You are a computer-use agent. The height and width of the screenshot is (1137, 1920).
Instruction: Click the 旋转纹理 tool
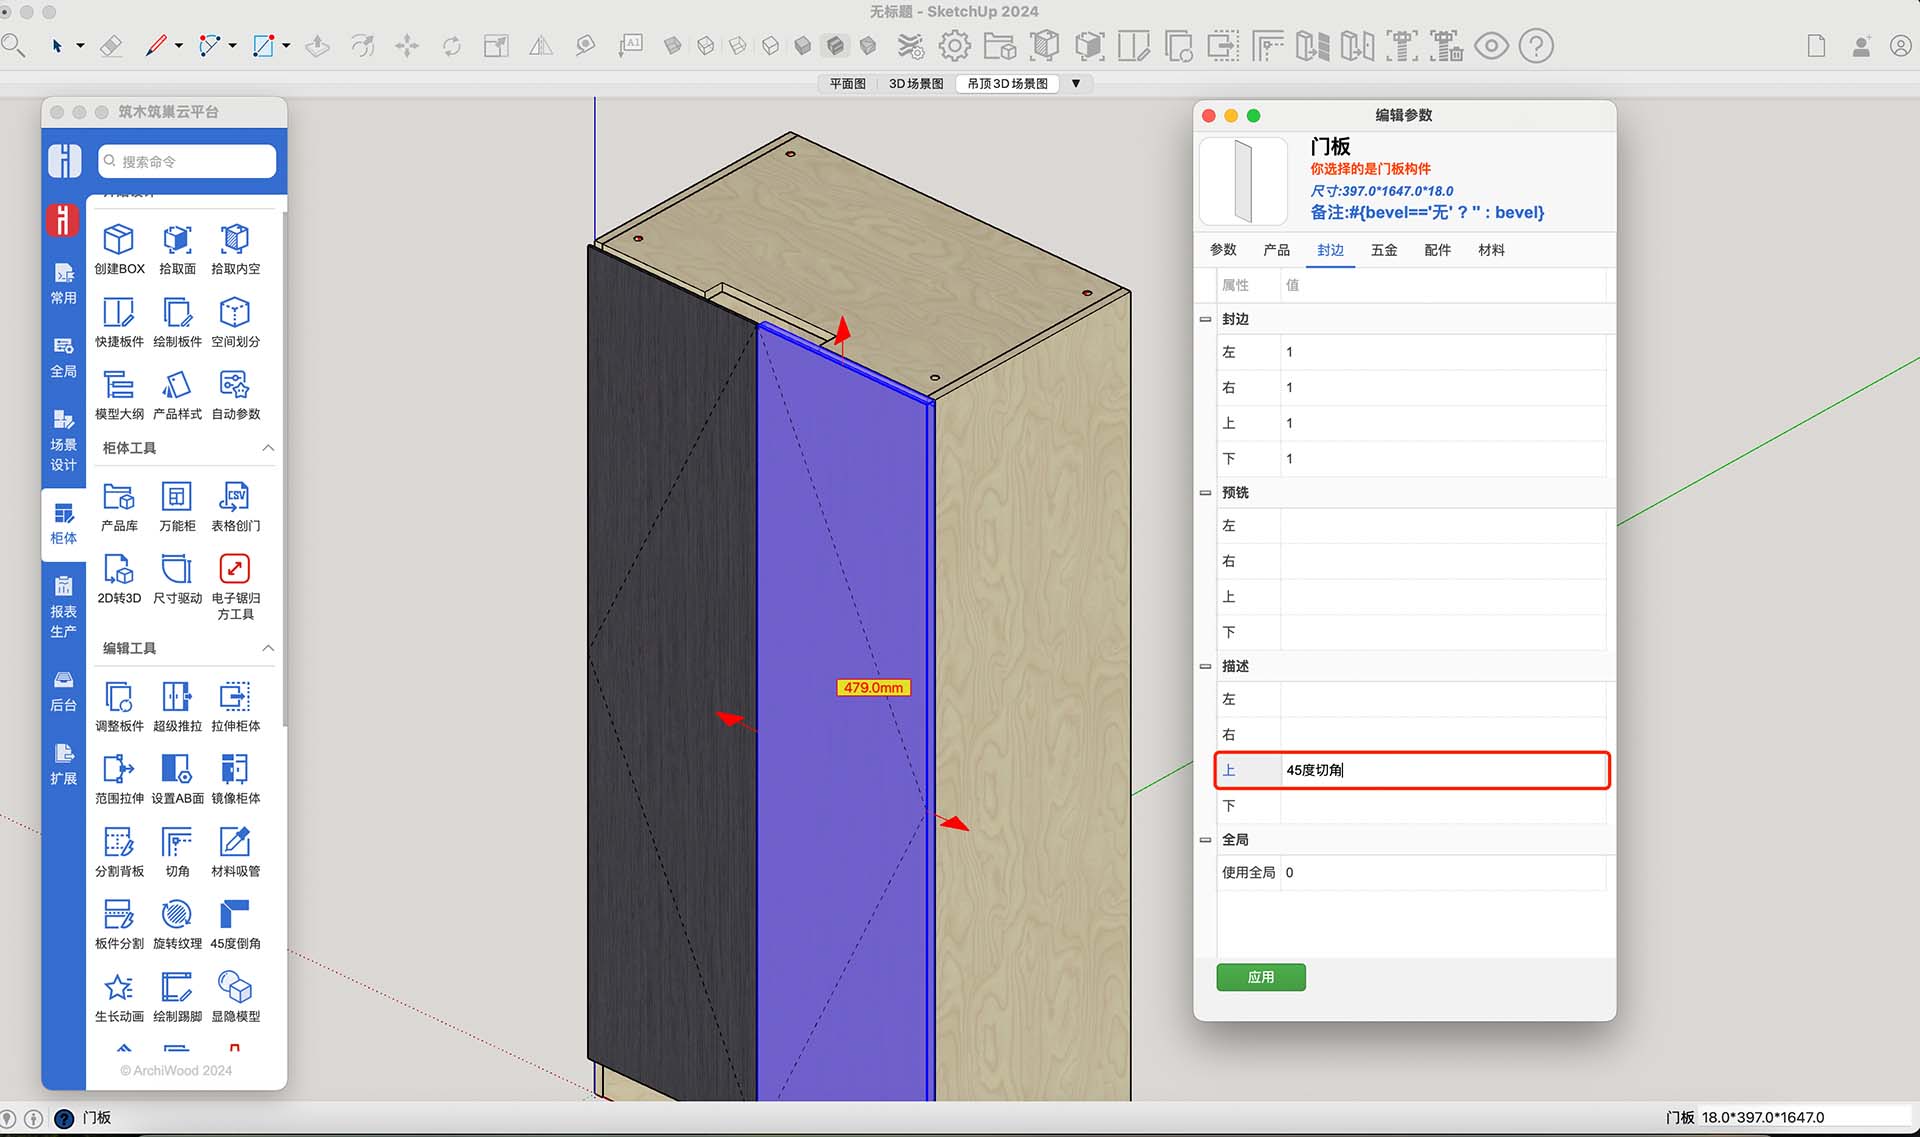pyautogui.click(x=177, y=914)
